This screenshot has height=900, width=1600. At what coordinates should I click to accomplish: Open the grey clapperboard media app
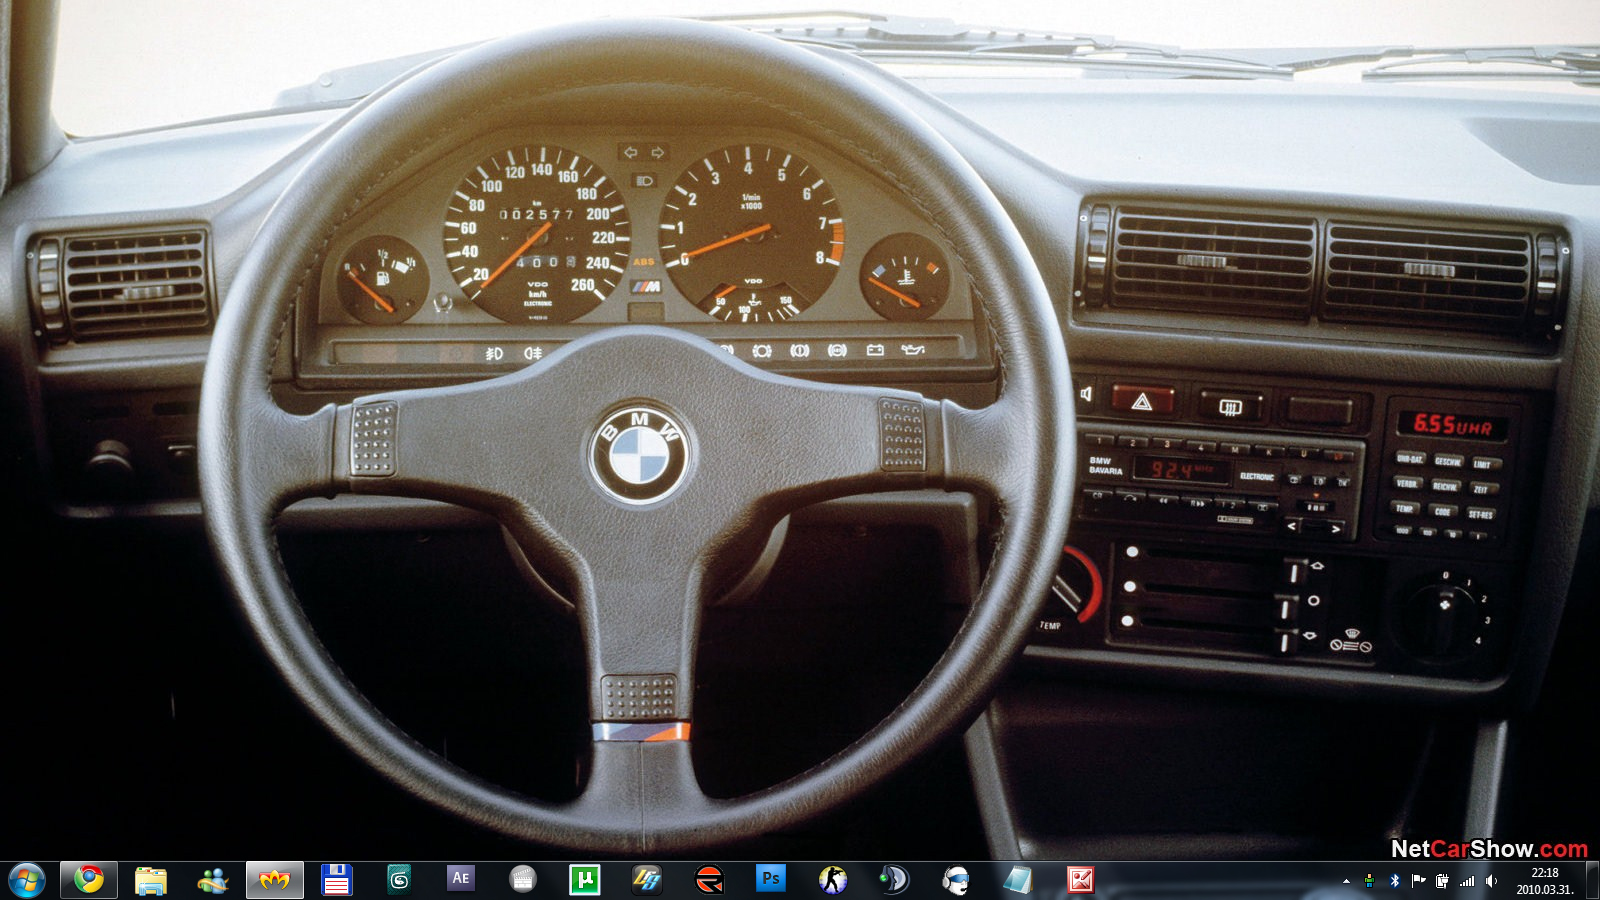[523, 880]
